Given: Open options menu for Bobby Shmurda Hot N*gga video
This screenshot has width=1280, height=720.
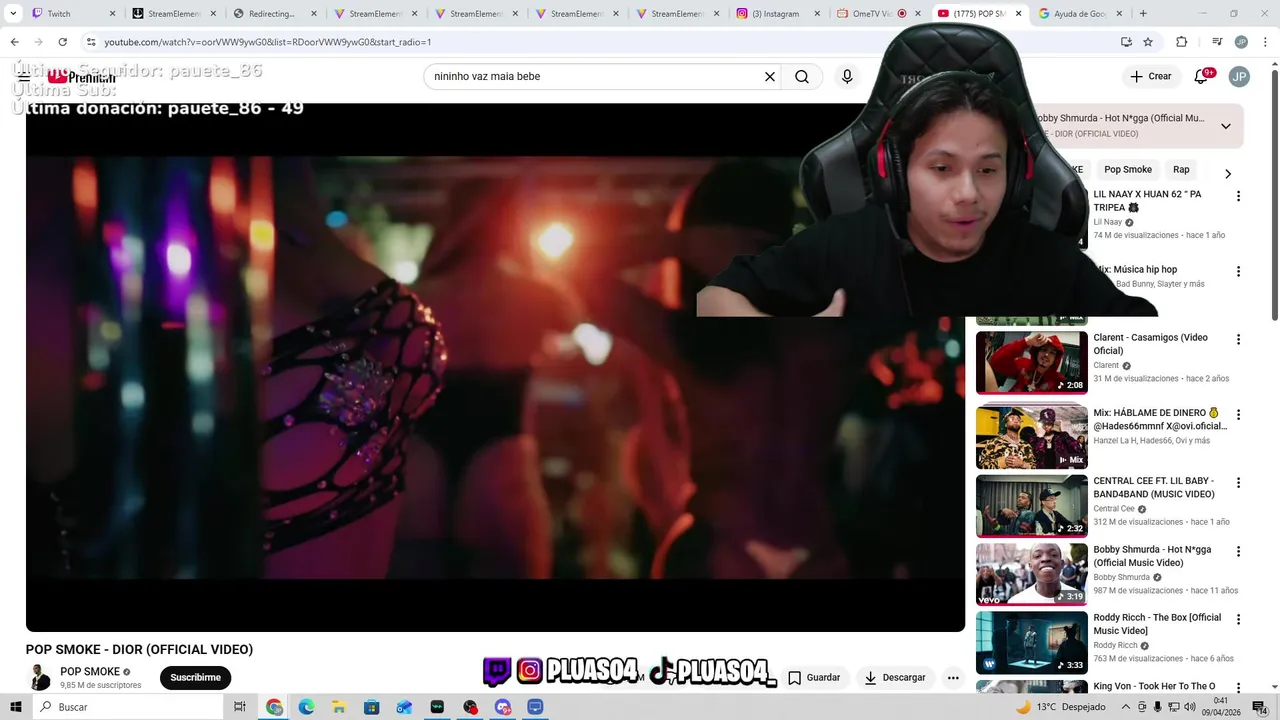Looking at the screenshot, I should [1238, 552].
